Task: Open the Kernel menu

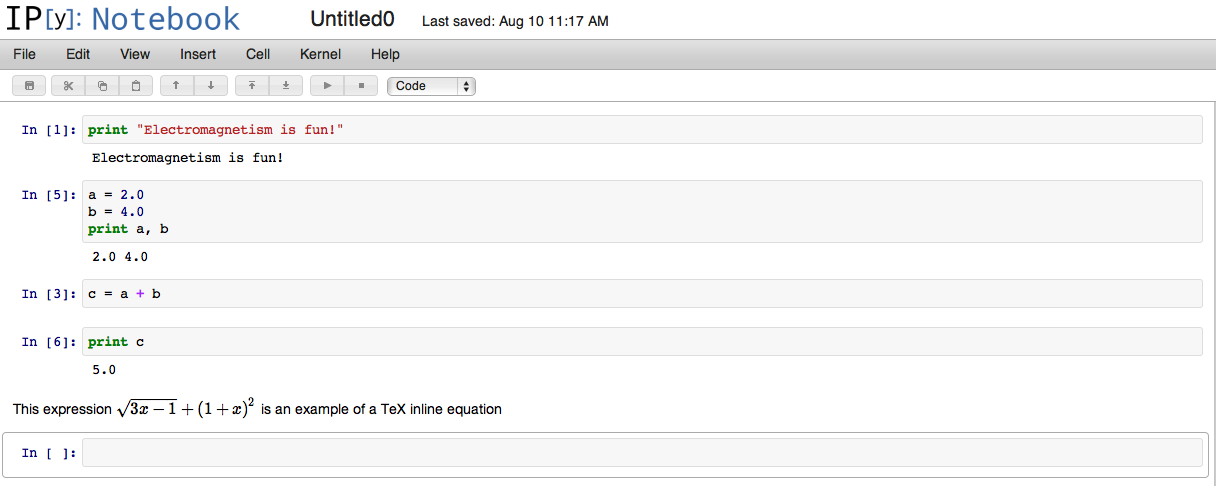Action: tap(320, 54)
